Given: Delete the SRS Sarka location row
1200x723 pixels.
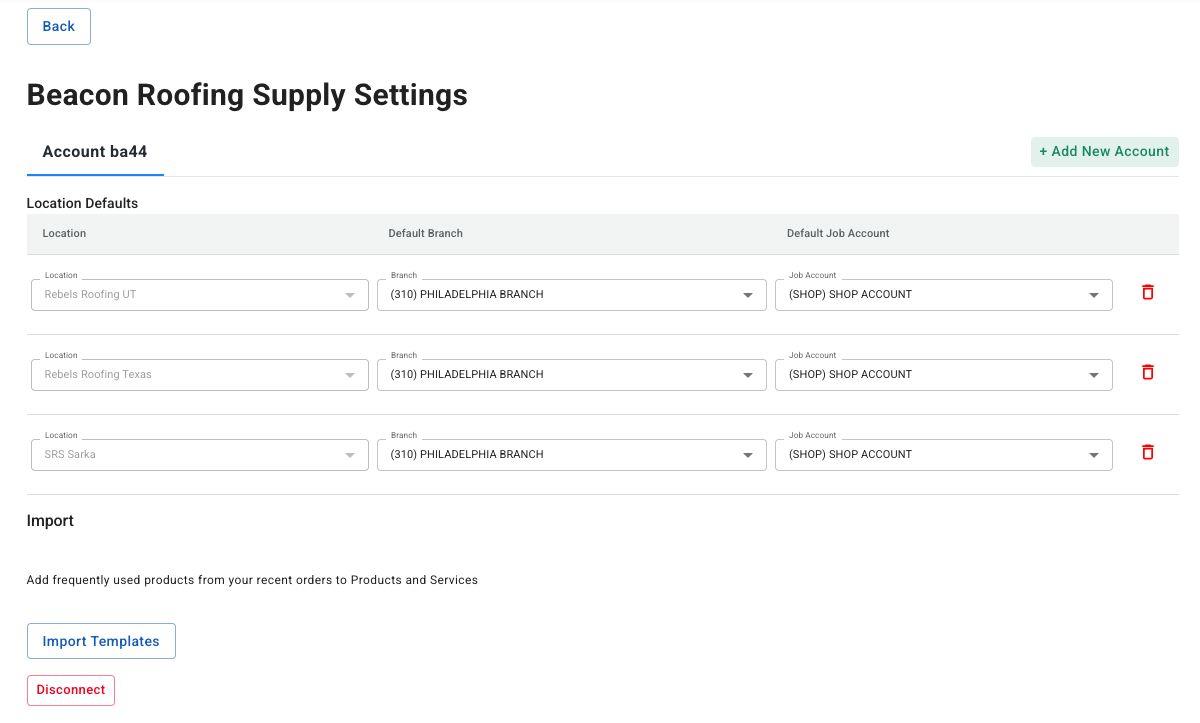Looking at the screenshot, I should pos(1147,453).
